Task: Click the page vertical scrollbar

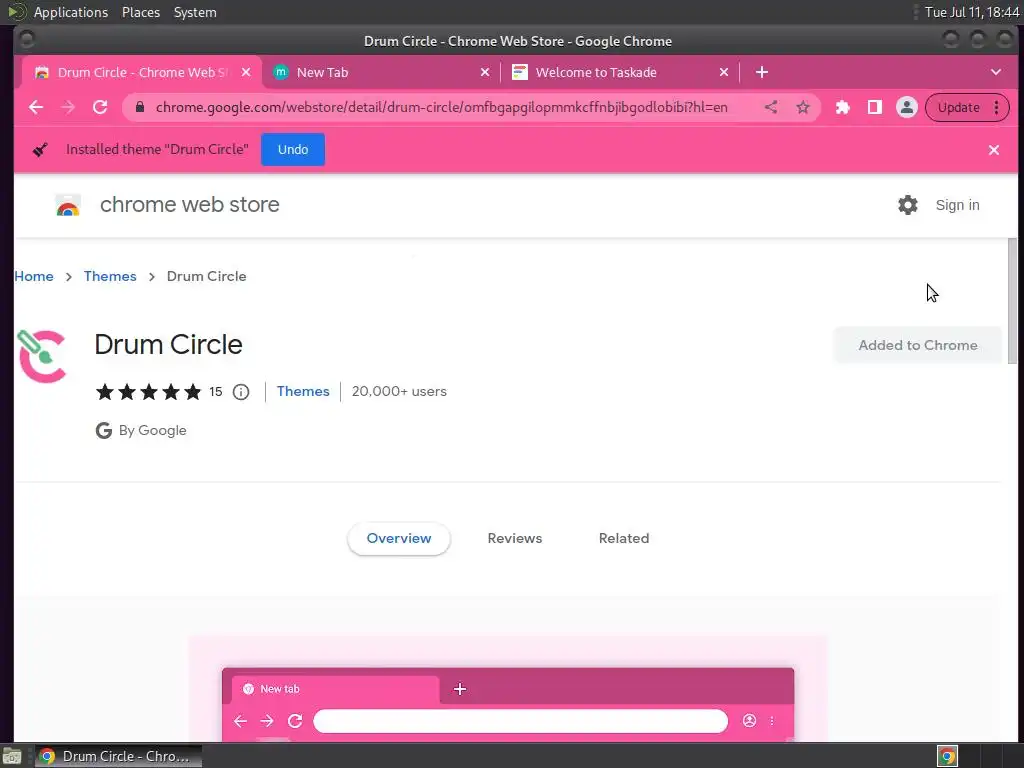Action: click(1012, 300)
